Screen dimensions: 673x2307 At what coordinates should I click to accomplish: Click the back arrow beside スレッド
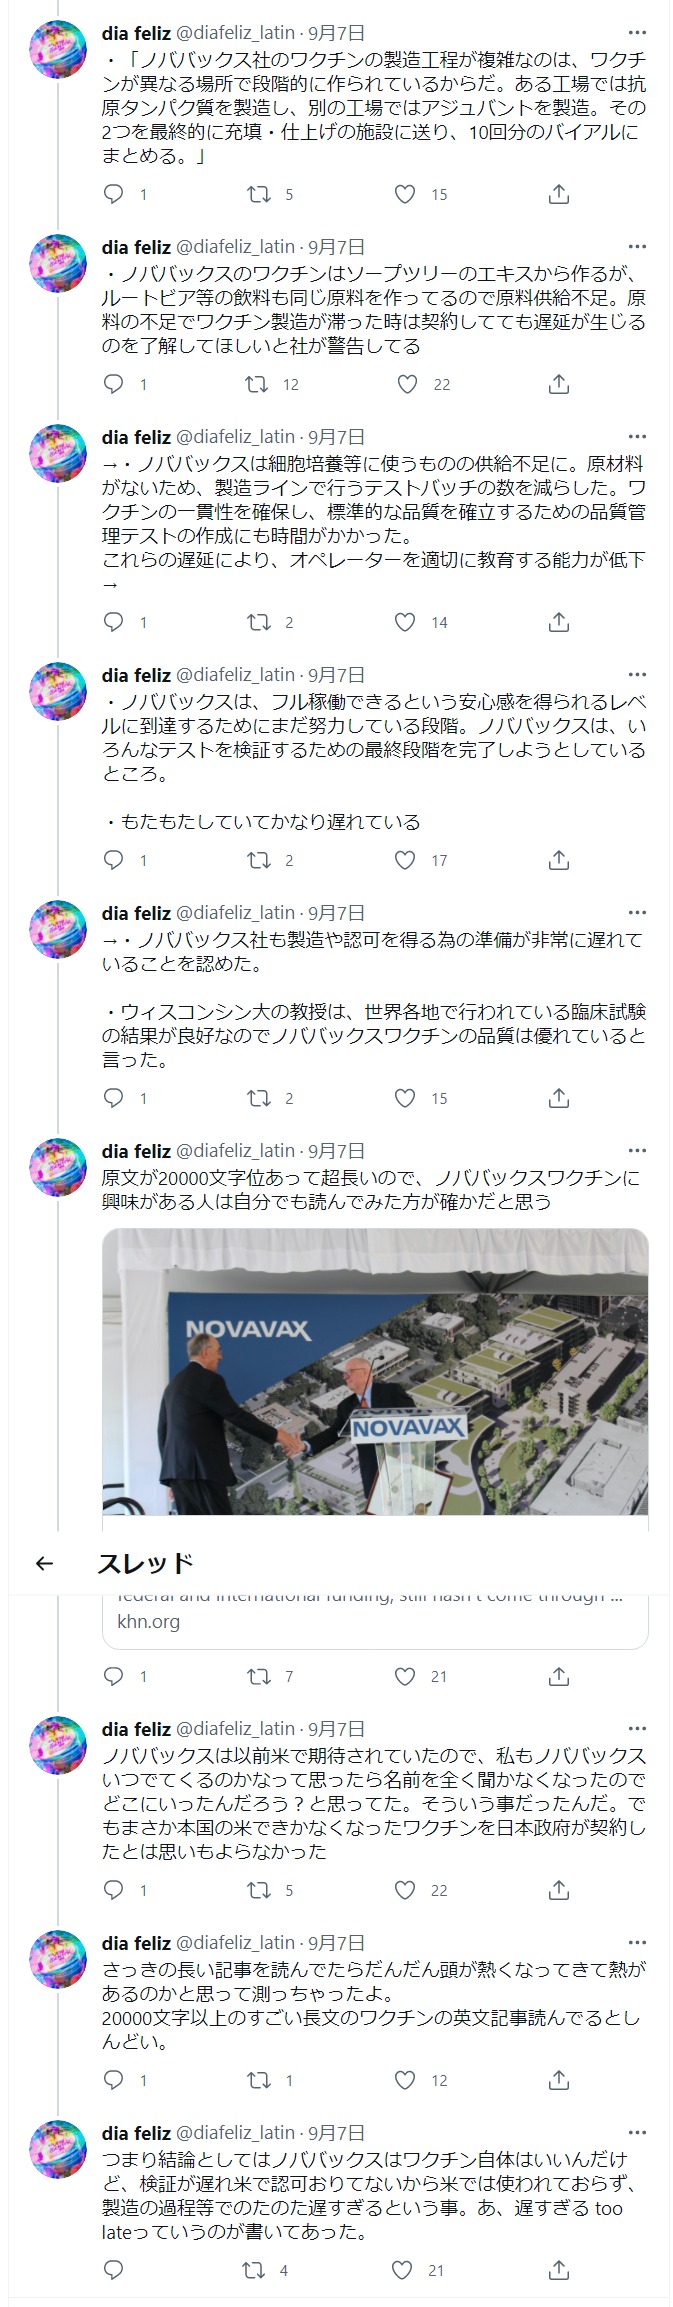point(43,1563)
